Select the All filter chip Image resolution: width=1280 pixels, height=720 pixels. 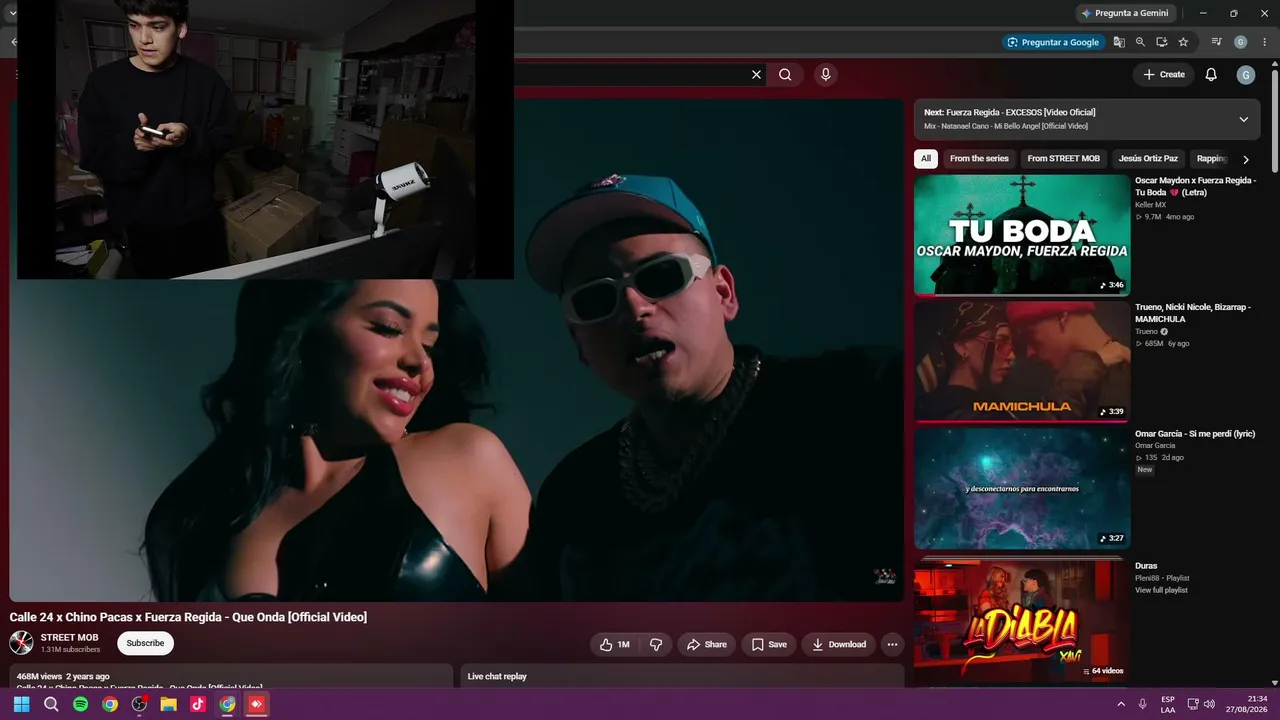[926, 158]
